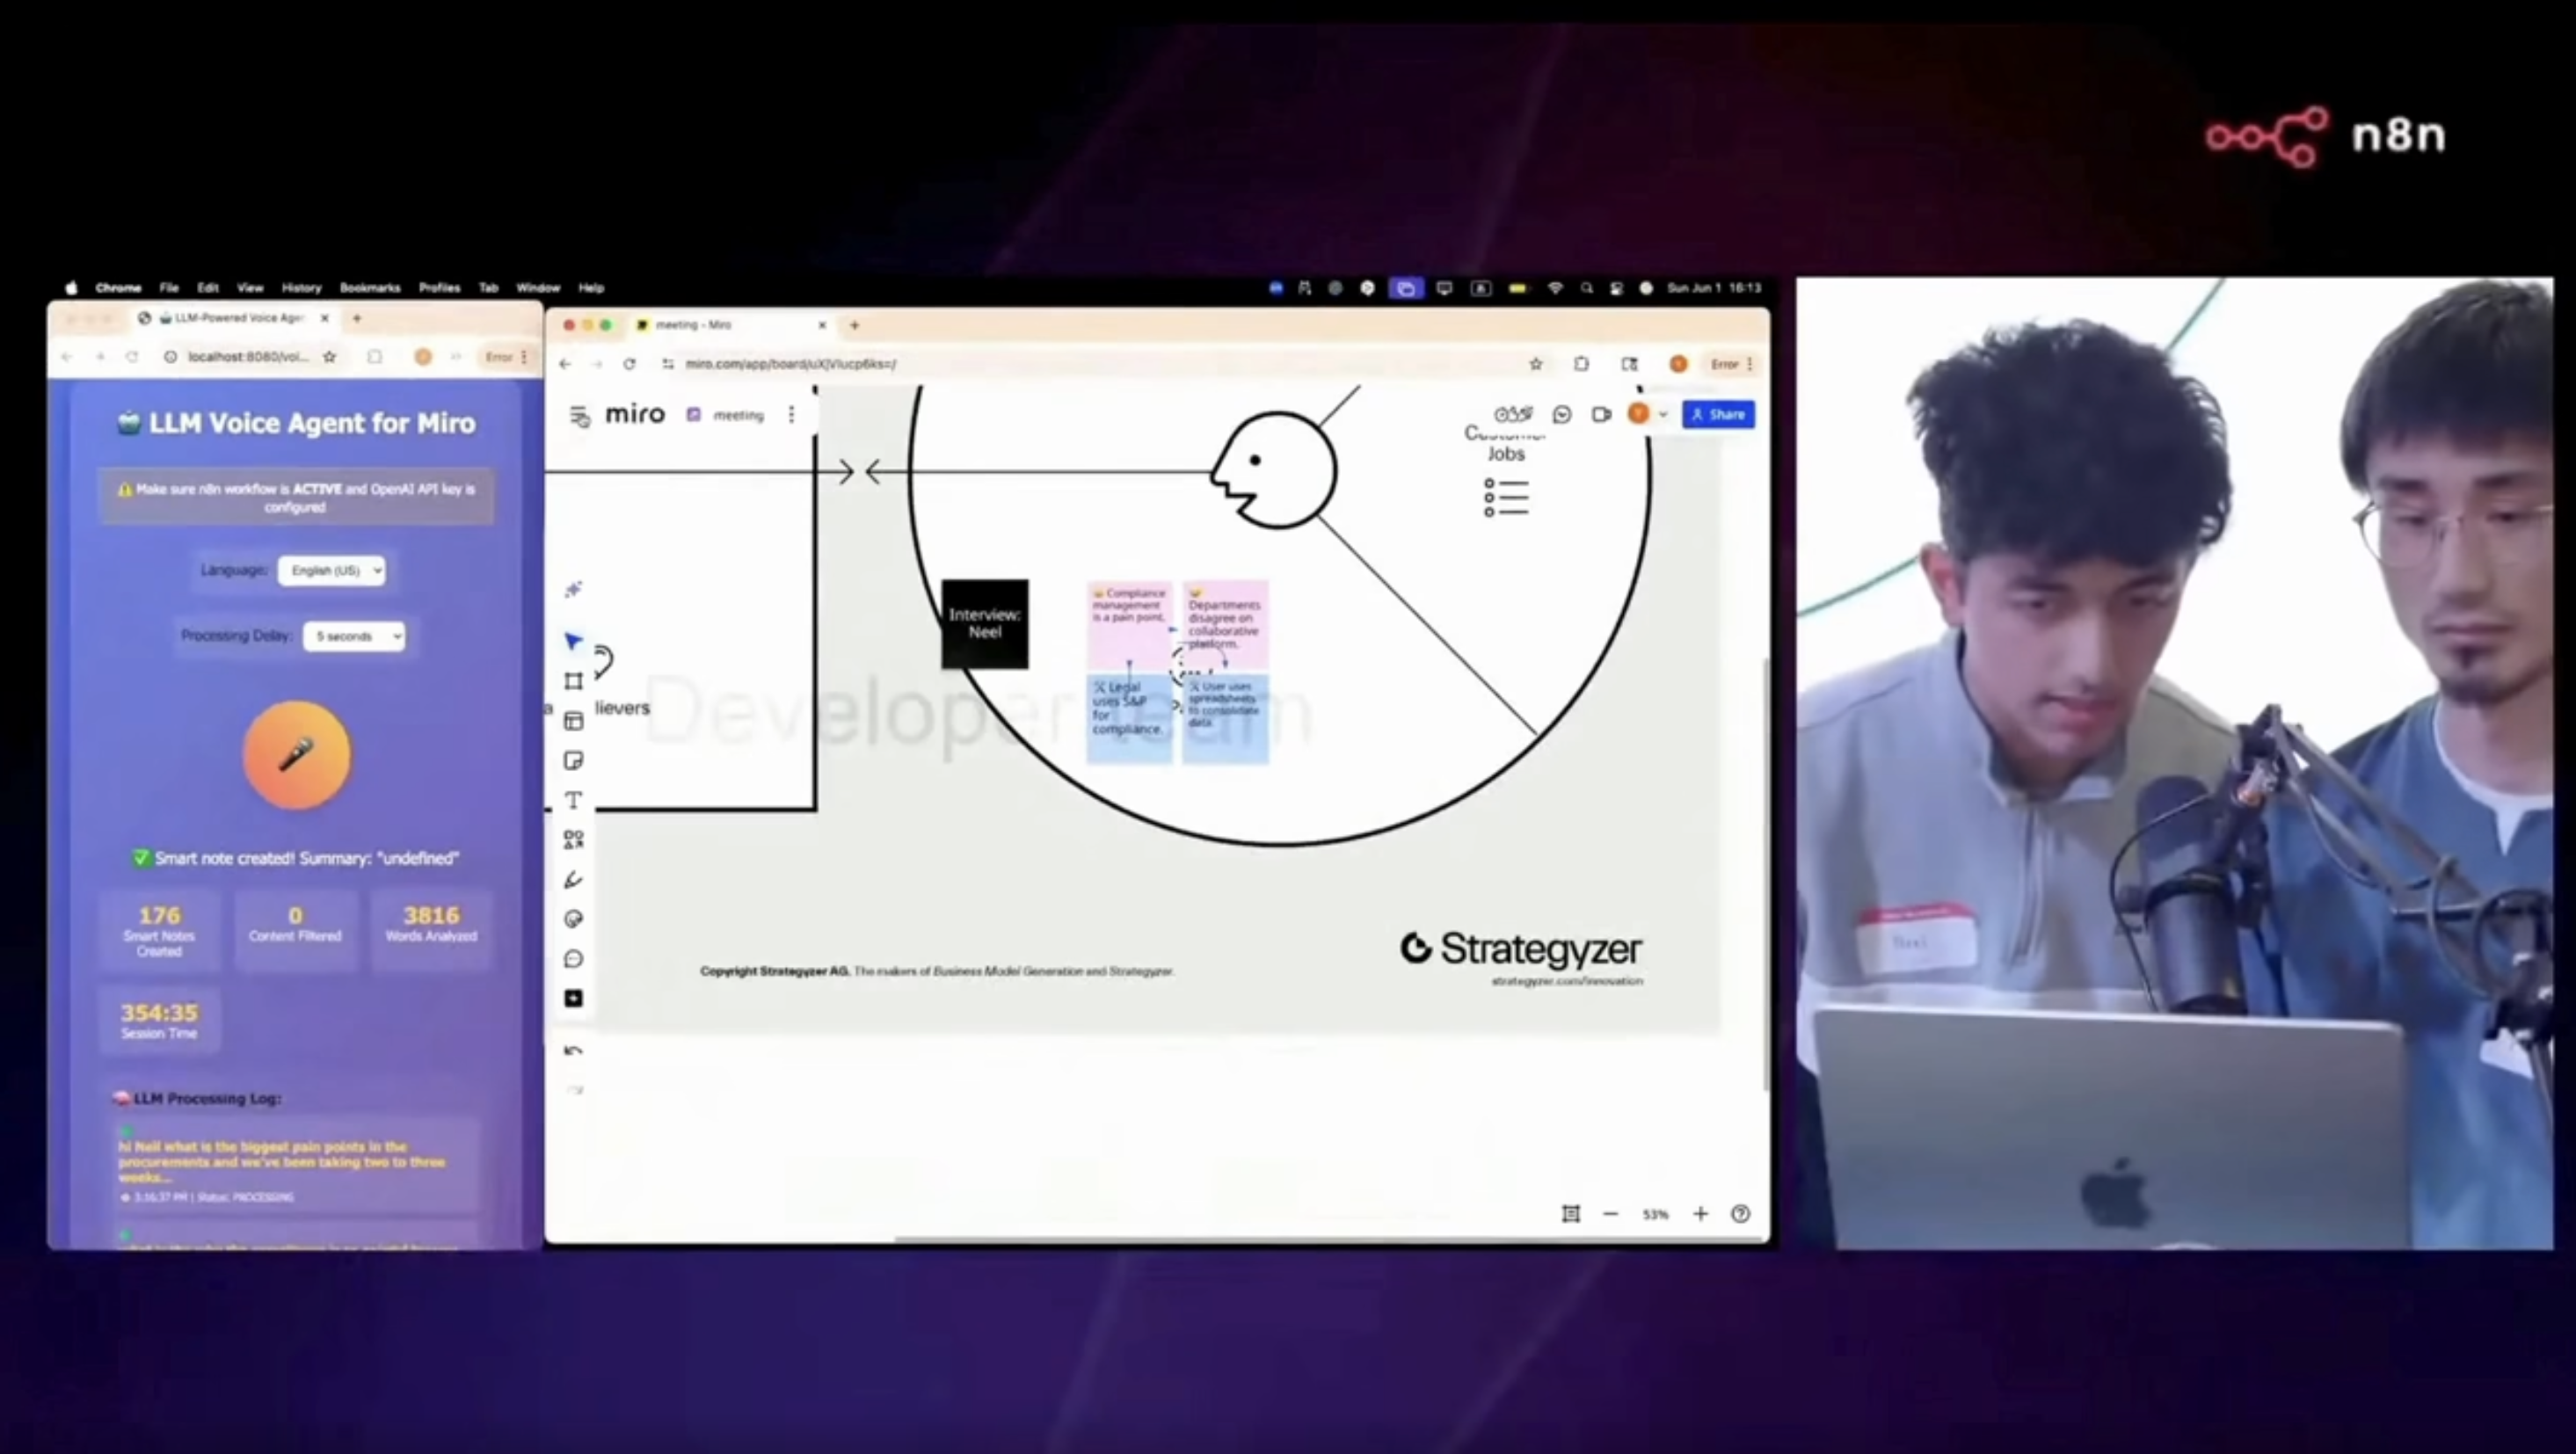Toggle the orange microphone record button
This screenshot has height=1454, width=2576.
click(296, 755)
